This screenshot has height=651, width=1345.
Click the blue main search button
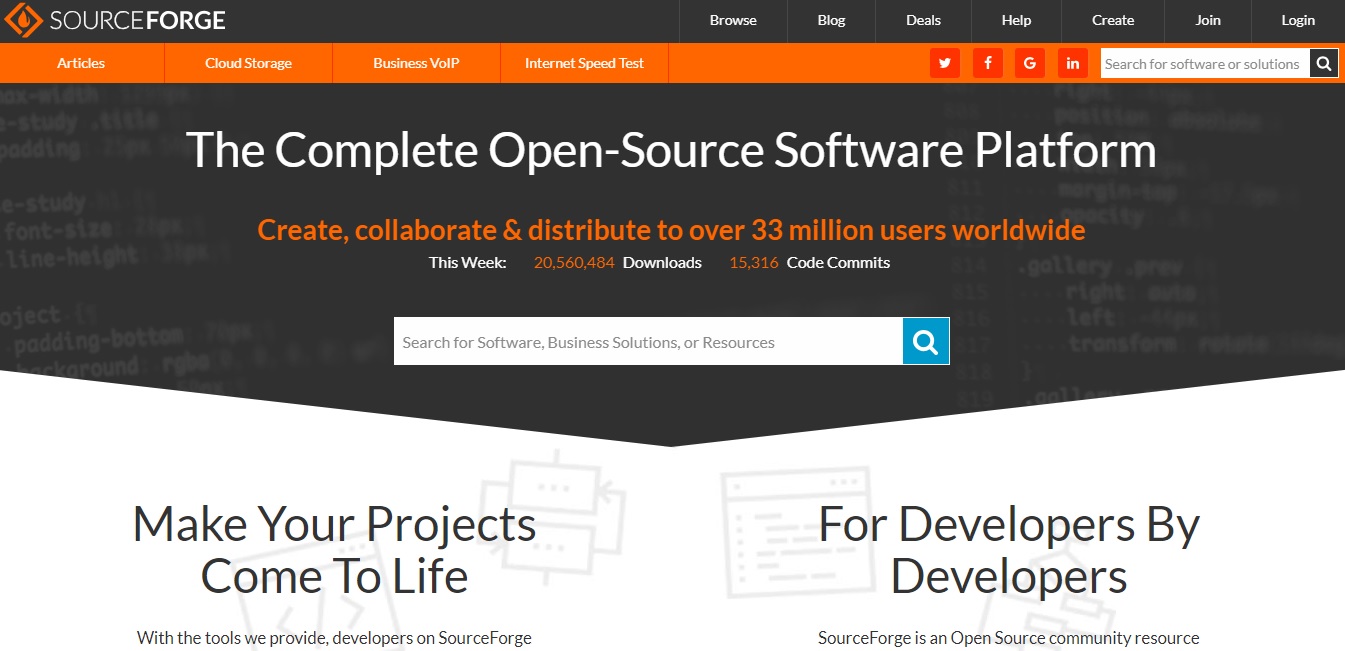926,342
